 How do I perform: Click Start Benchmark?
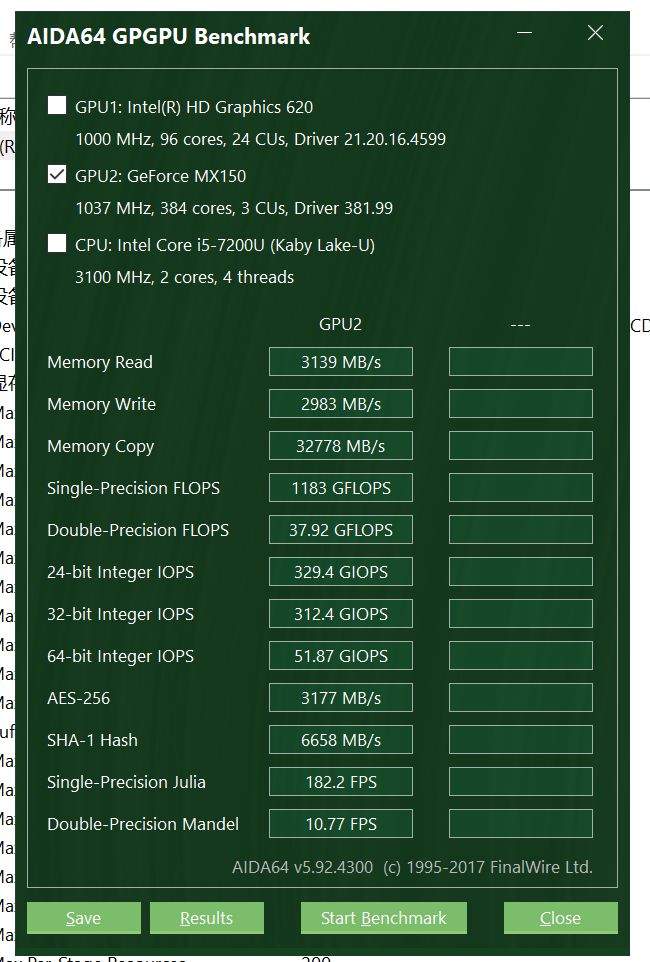pos(384,918)
